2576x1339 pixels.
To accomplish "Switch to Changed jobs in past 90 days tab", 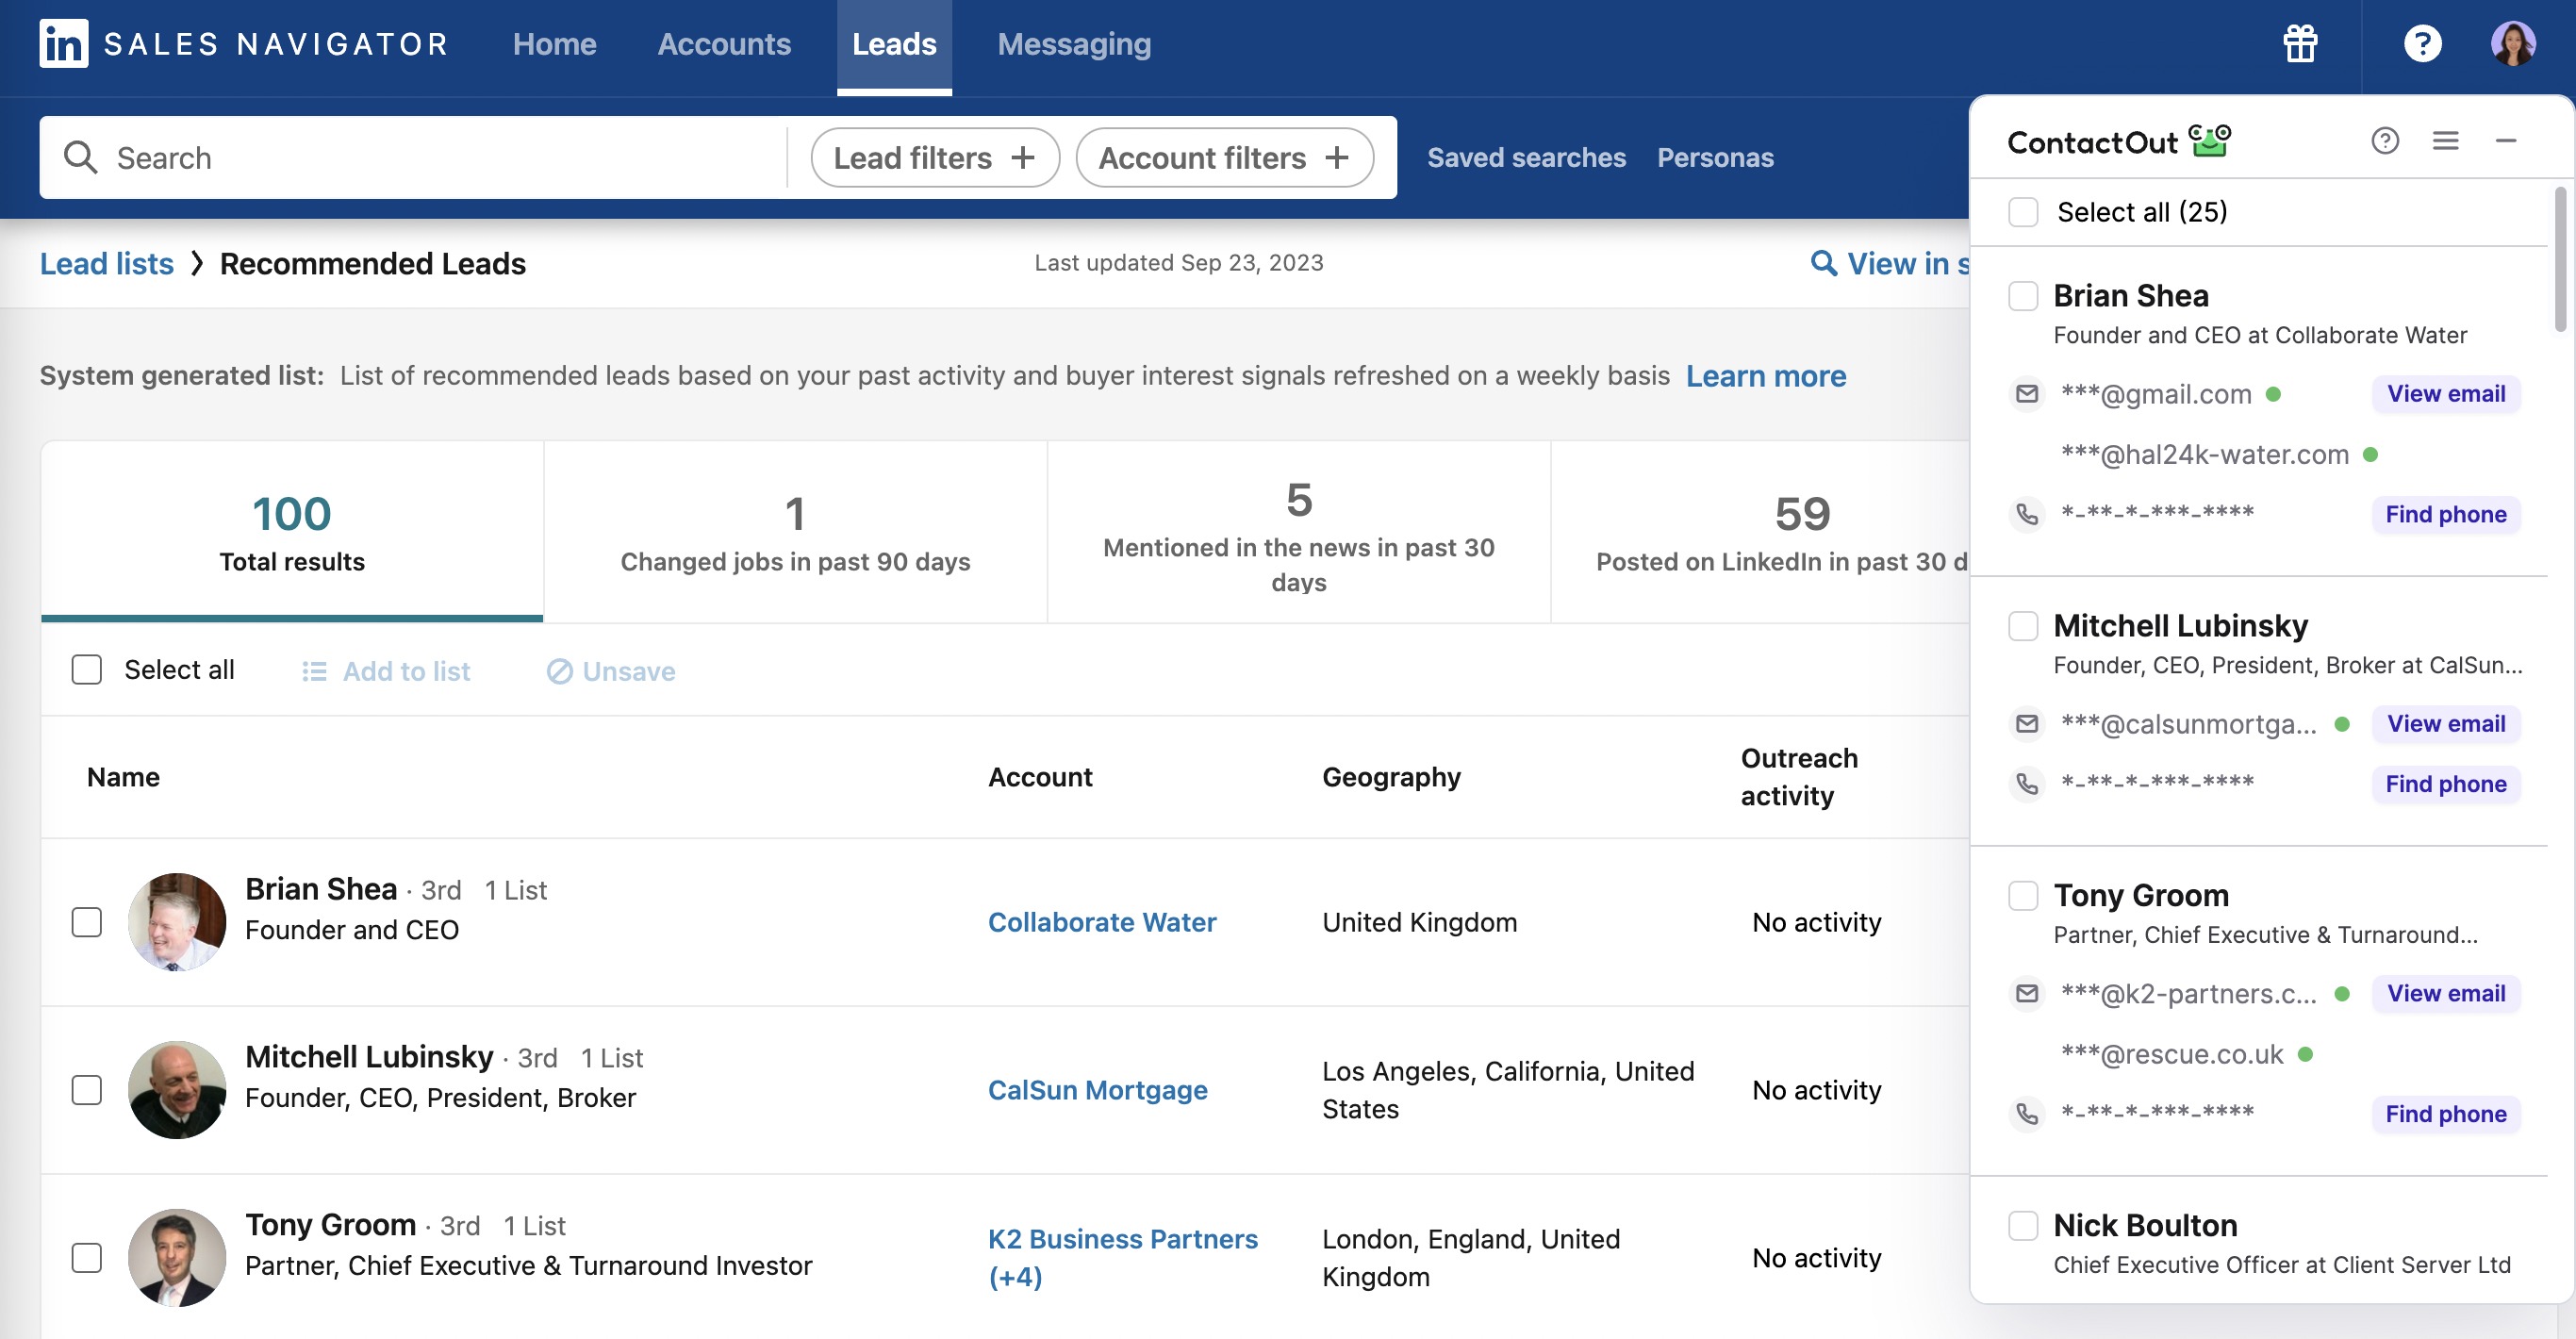I will (794, 533).
